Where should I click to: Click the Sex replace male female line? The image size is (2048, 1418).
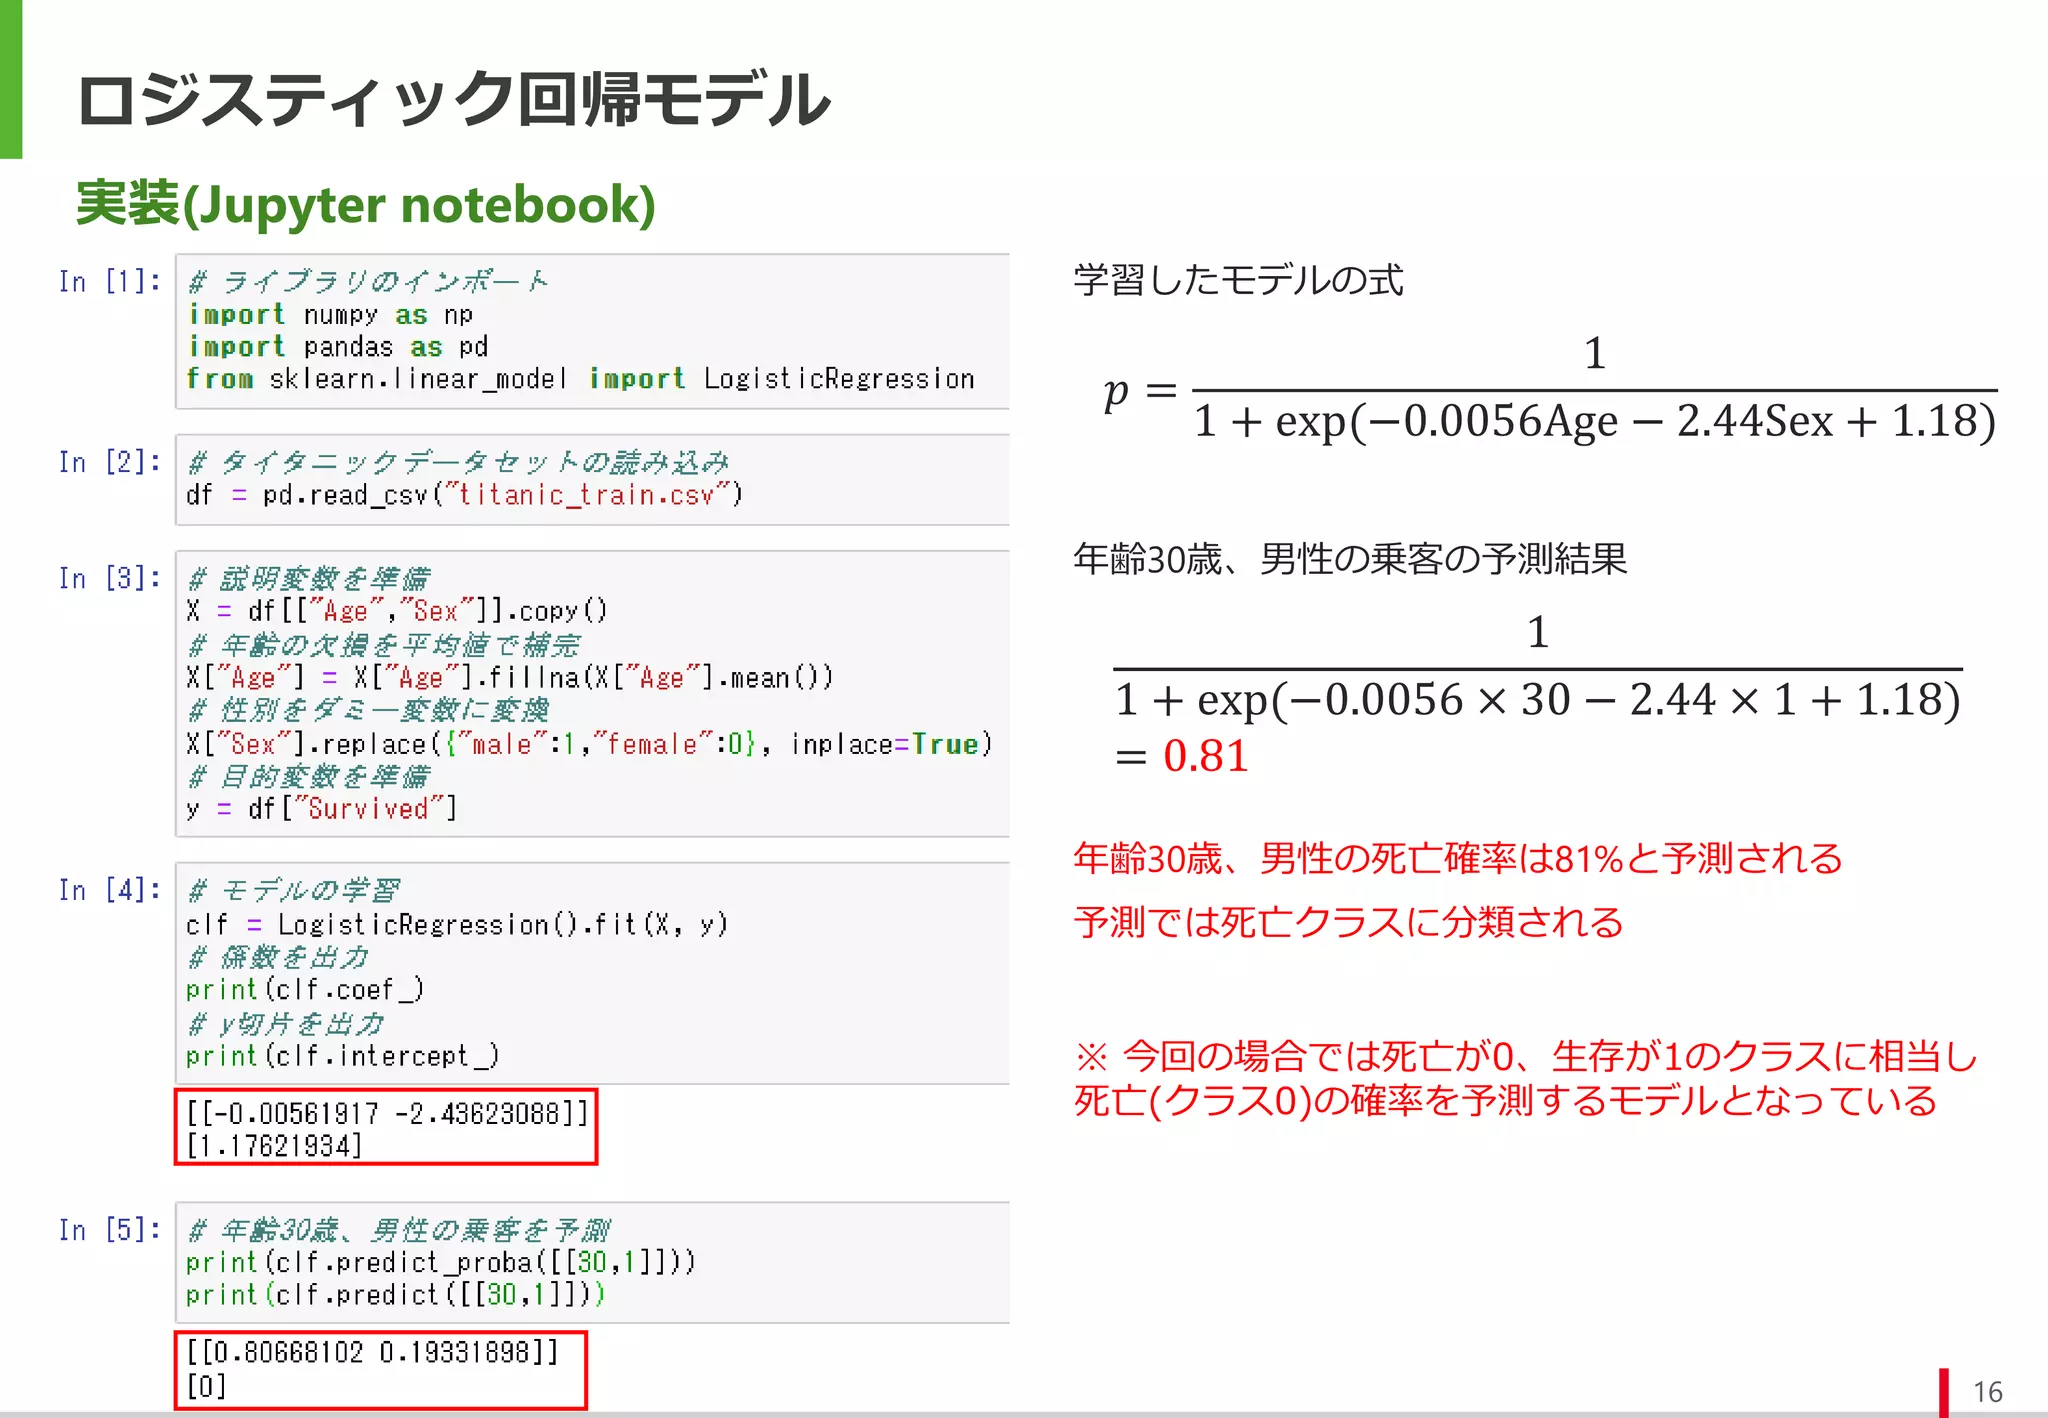click(x=590, y=744)
